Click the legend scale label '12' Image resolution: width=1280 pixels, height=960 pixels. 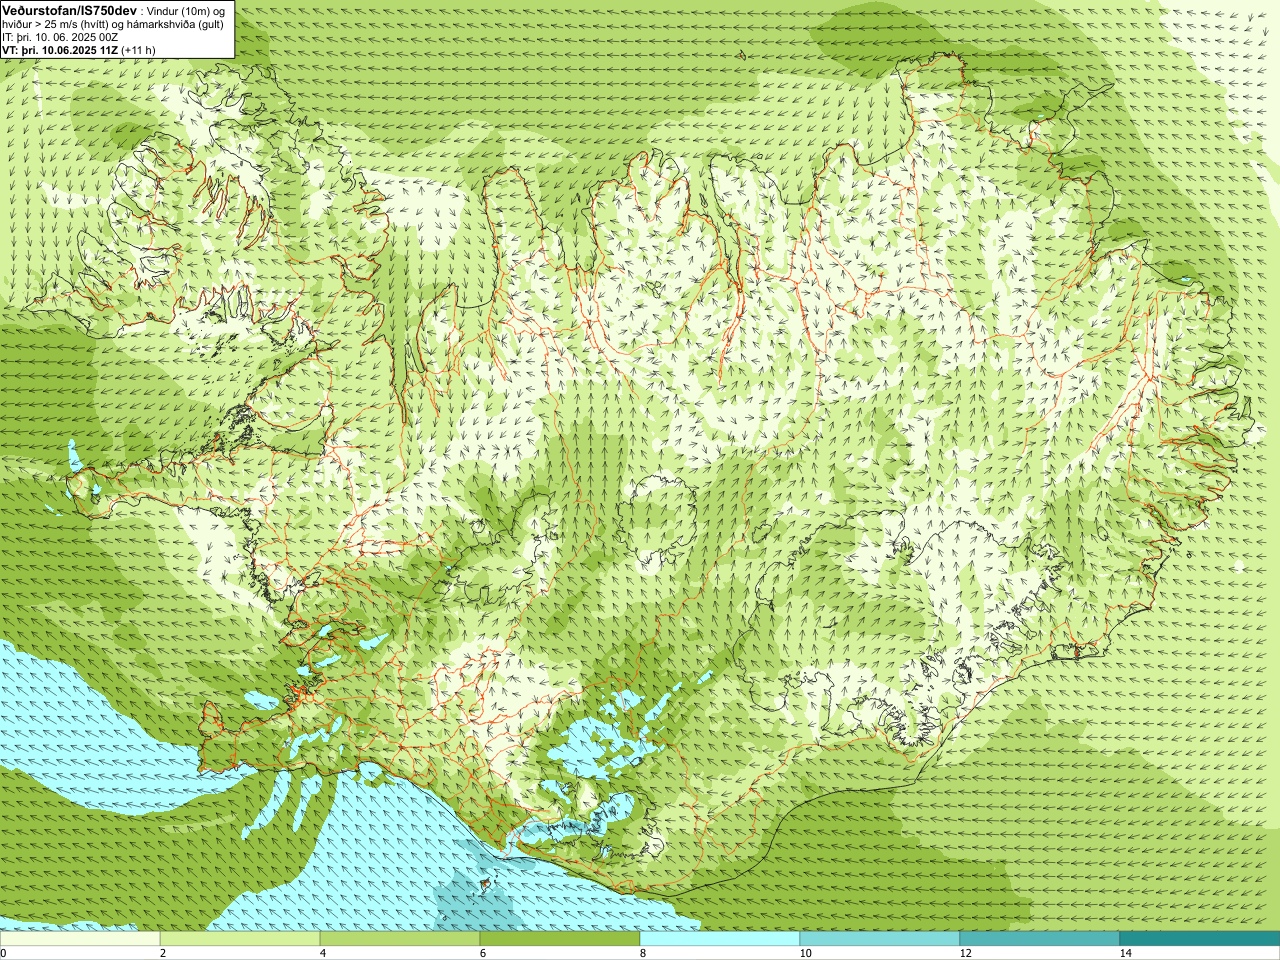tap(965, 953)
